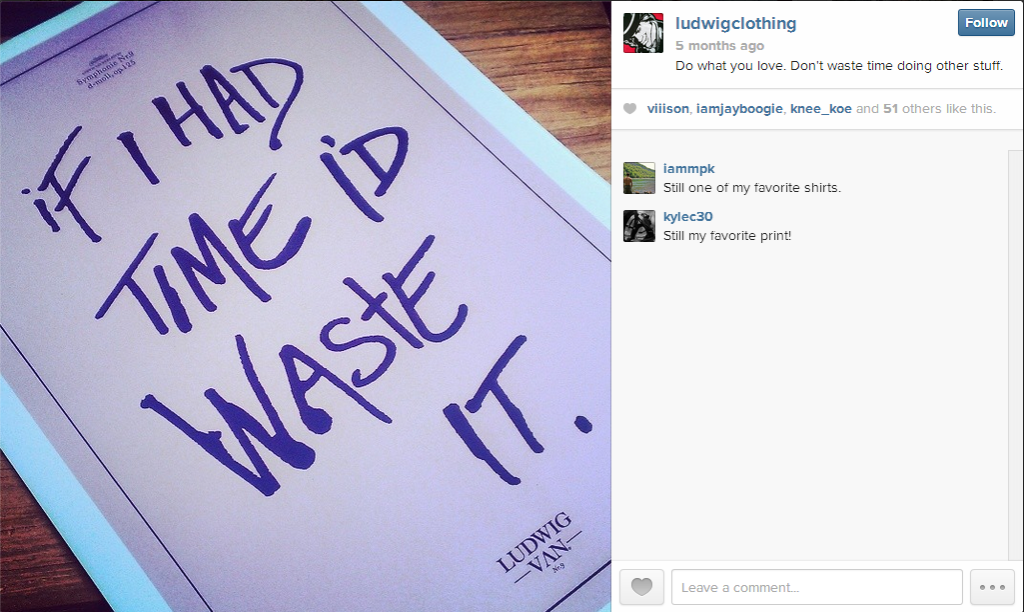
Task: Open commenter iammpk's username link
Action: point(689,169)
